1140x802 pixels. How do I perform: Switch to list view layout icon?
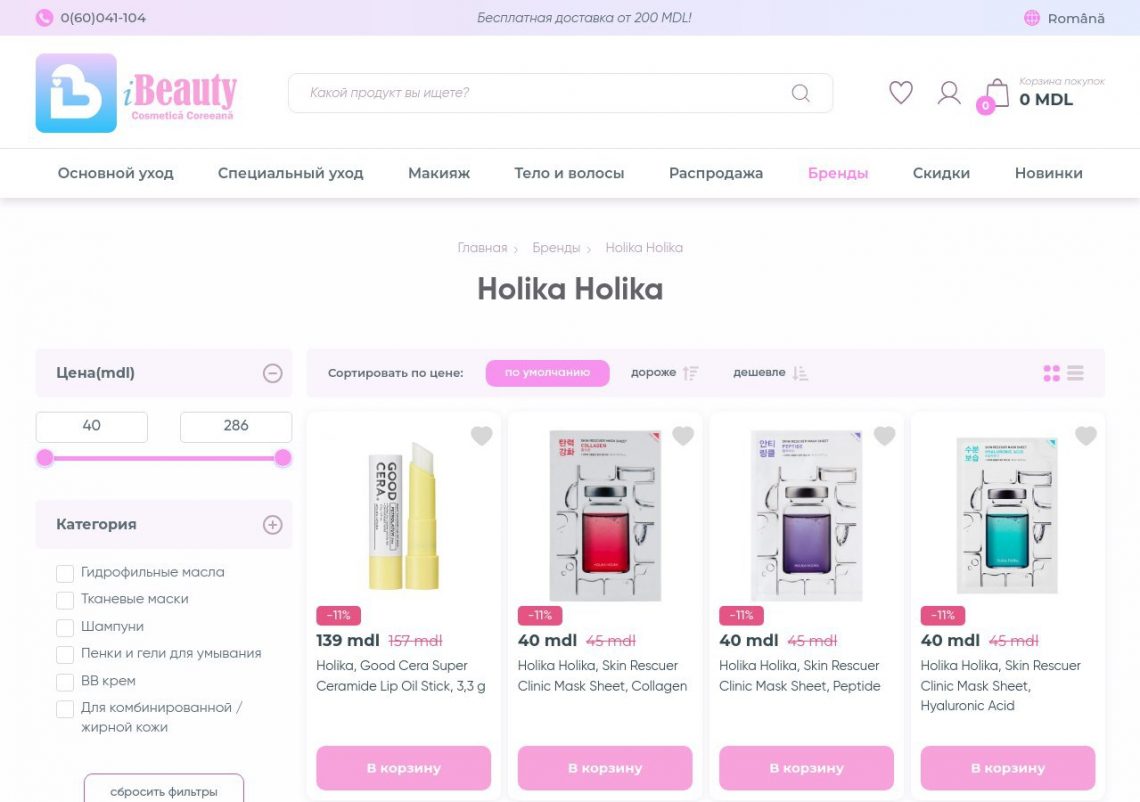[1075, 373]
